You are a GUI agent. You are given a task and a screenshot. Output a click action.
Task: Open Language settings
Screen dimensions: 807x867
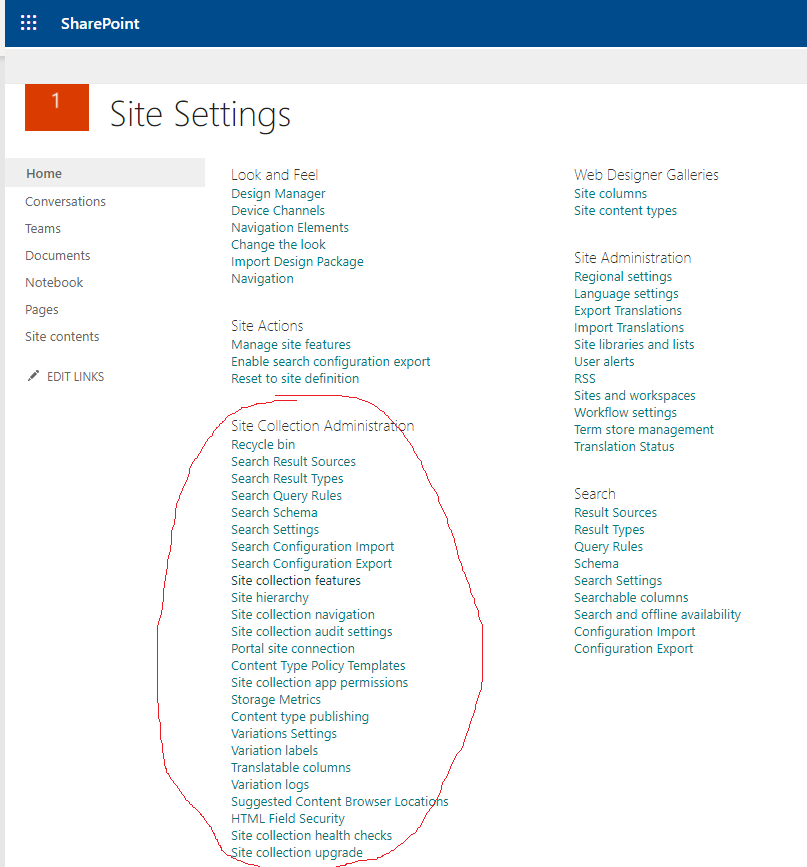click(626, 294)
